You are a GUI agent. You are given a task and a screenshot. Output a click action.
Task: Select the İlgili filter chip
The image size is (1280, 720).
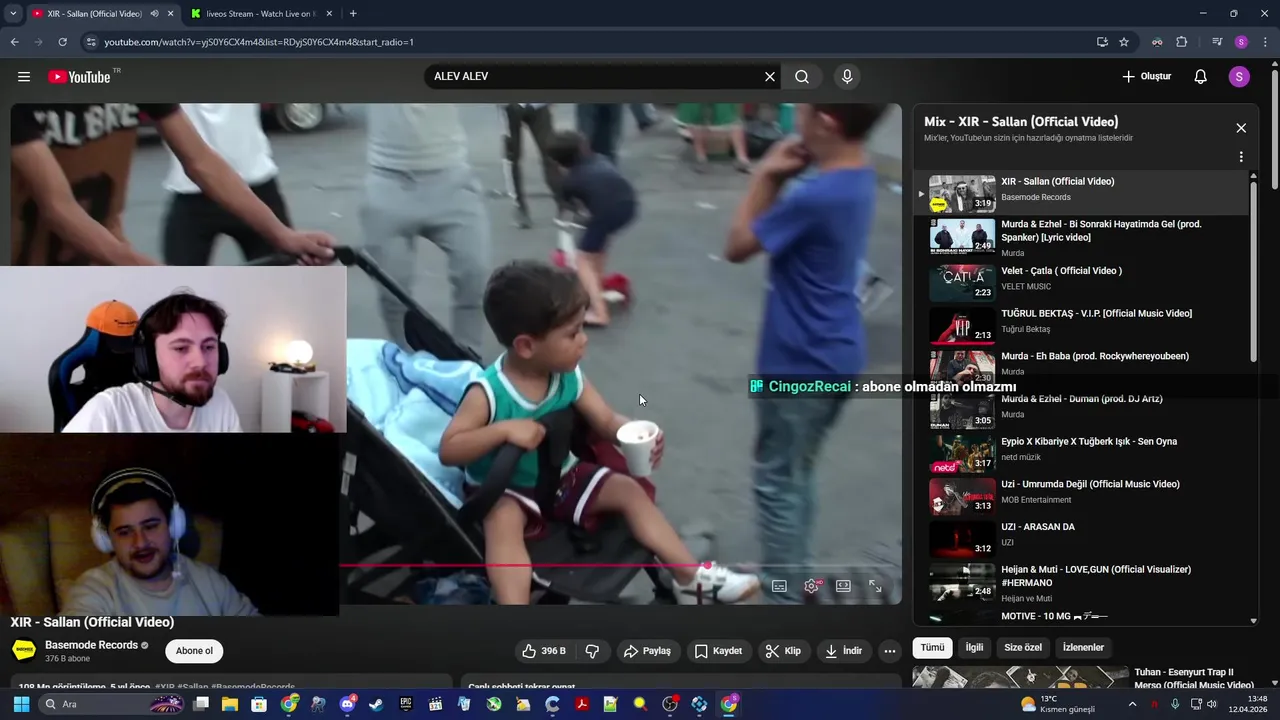(974, 648)
